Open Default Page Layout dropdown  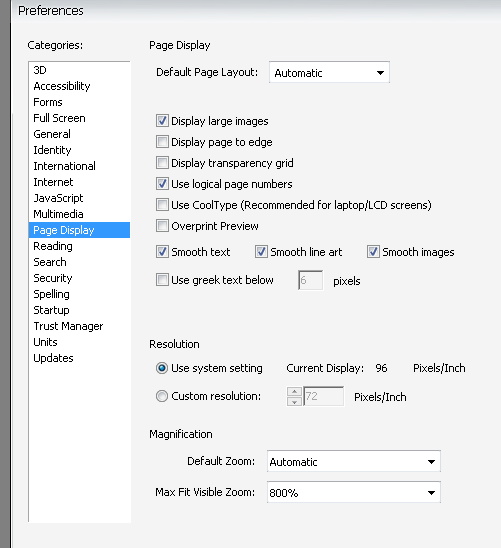(329, 72)
